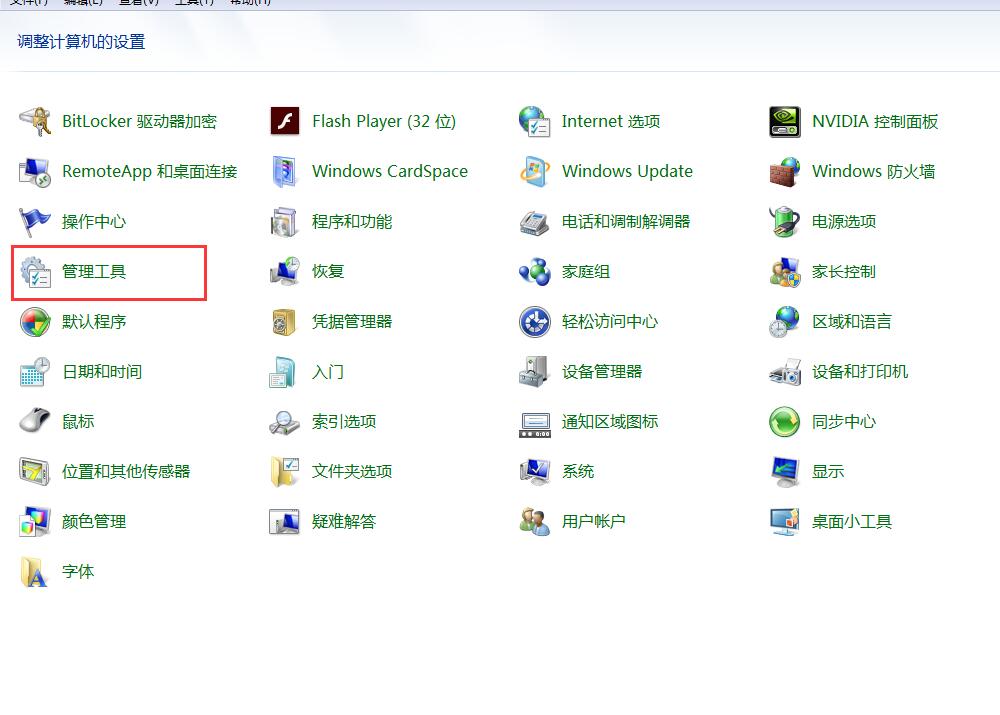Click the 系统 link

pos(578,471)
